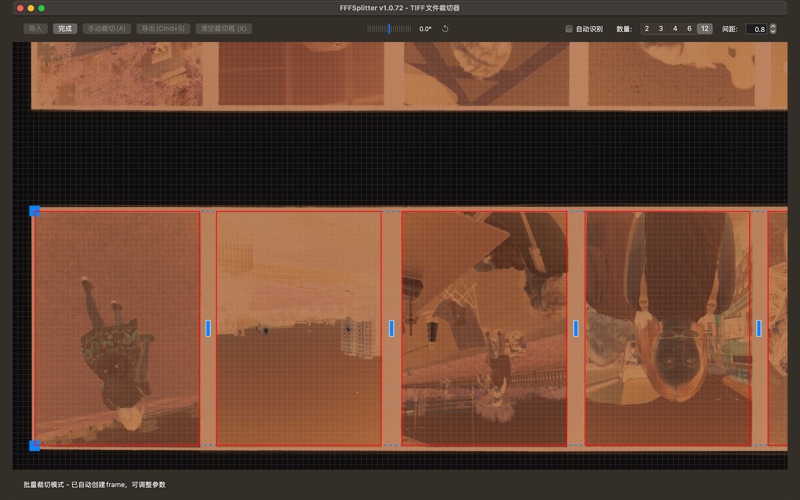The width and height of the screenshot is (800, 500).
Task: Select 手动裁切 (A) manual crop button
Action: point(107,29)
